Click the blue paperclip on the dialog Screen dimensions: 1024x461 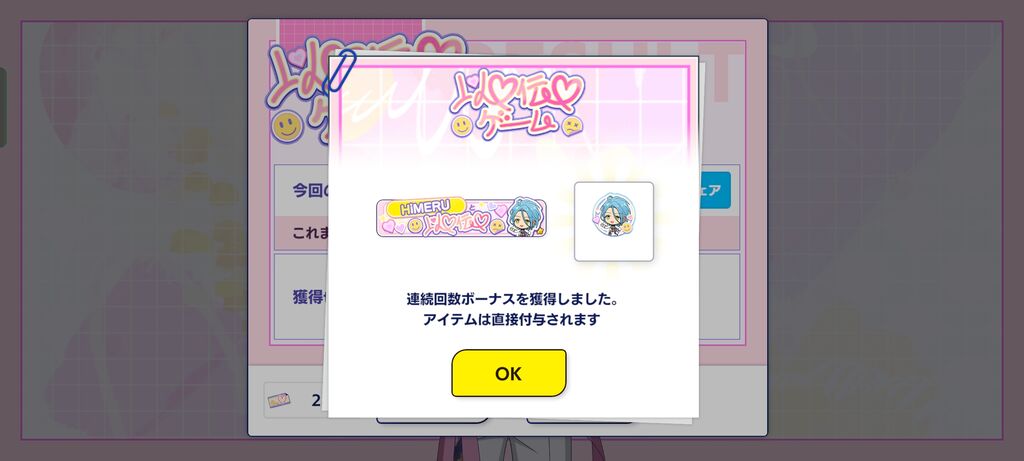point(340,70)
